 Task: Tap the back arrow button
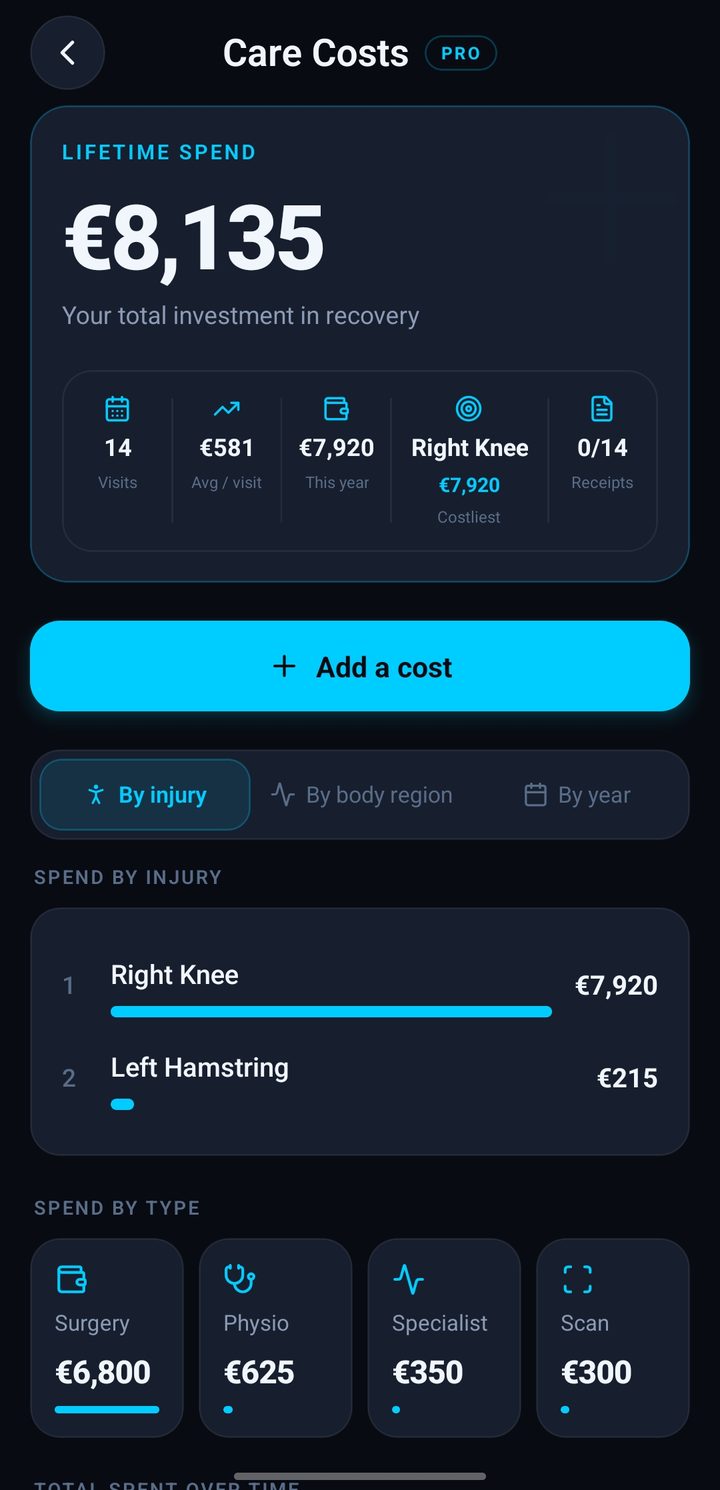point(68,53)
